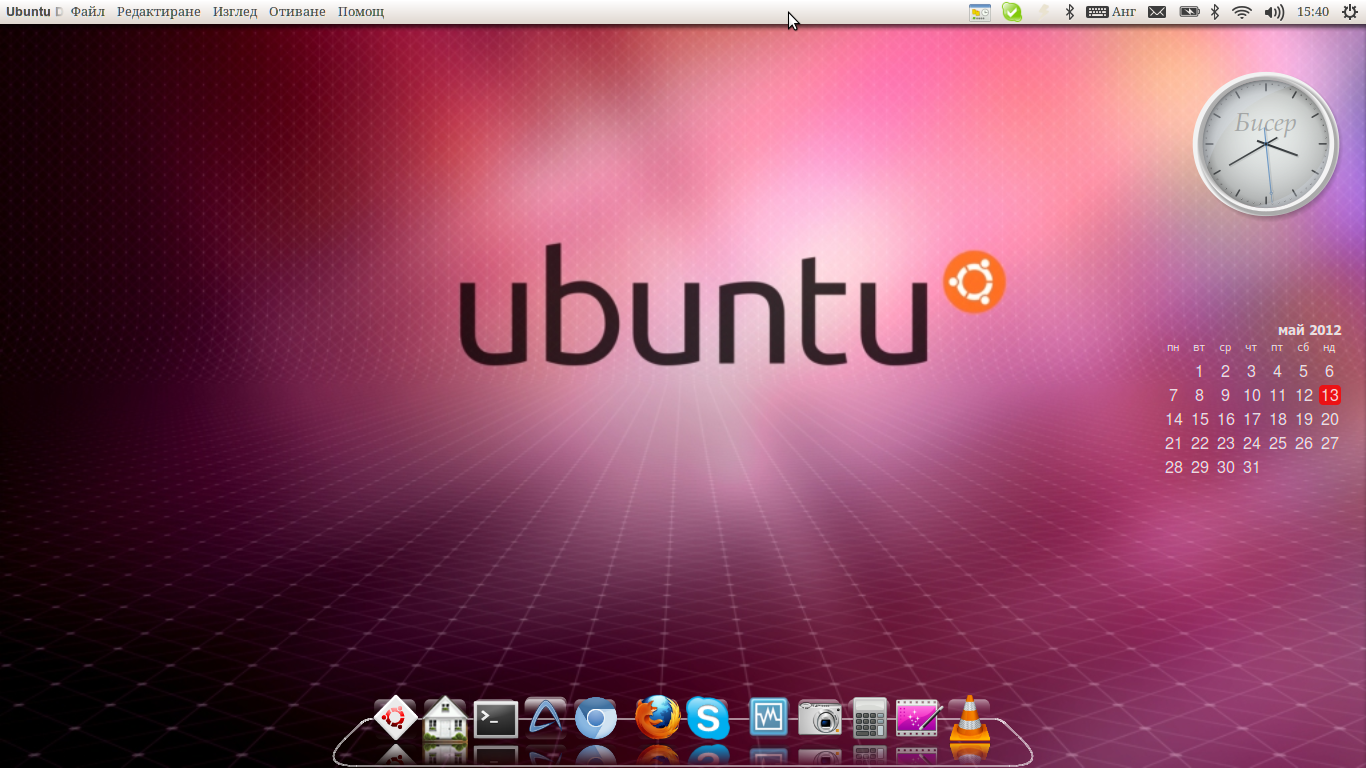This screenshot has height=768, width=1366.
Task: Click date 3 in the calendar widget
Action: pos(1251,371)
